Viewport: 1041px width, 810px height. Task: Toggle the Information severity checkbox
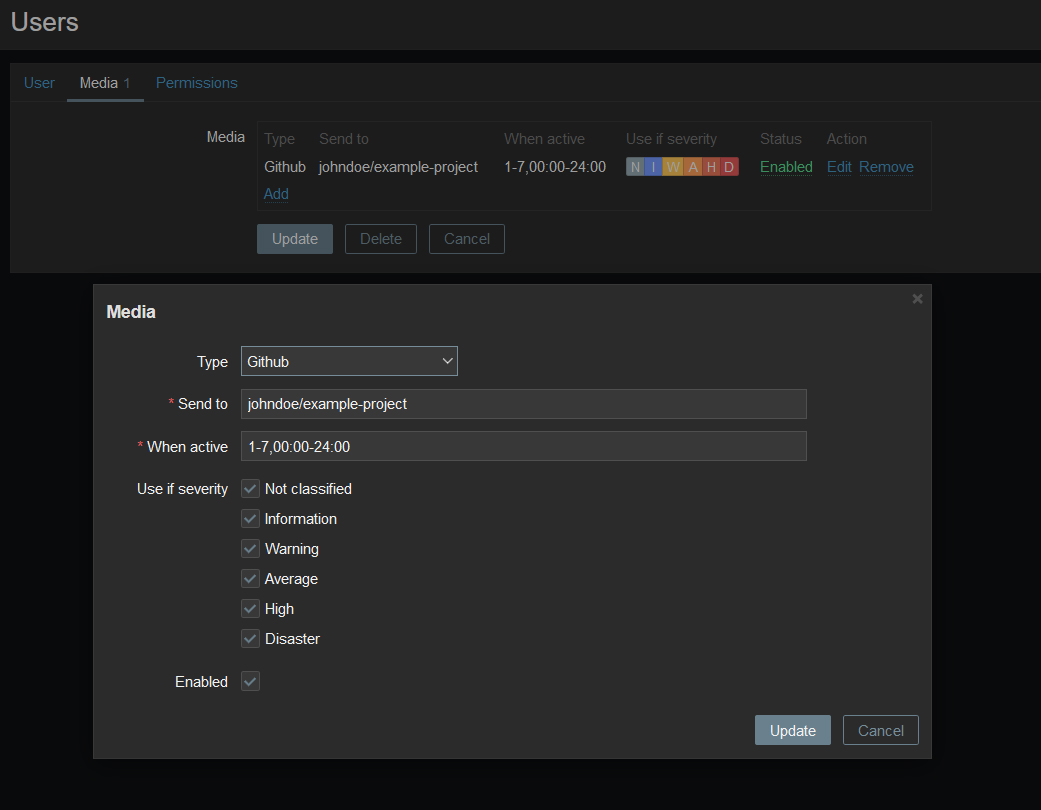[250, 519]
